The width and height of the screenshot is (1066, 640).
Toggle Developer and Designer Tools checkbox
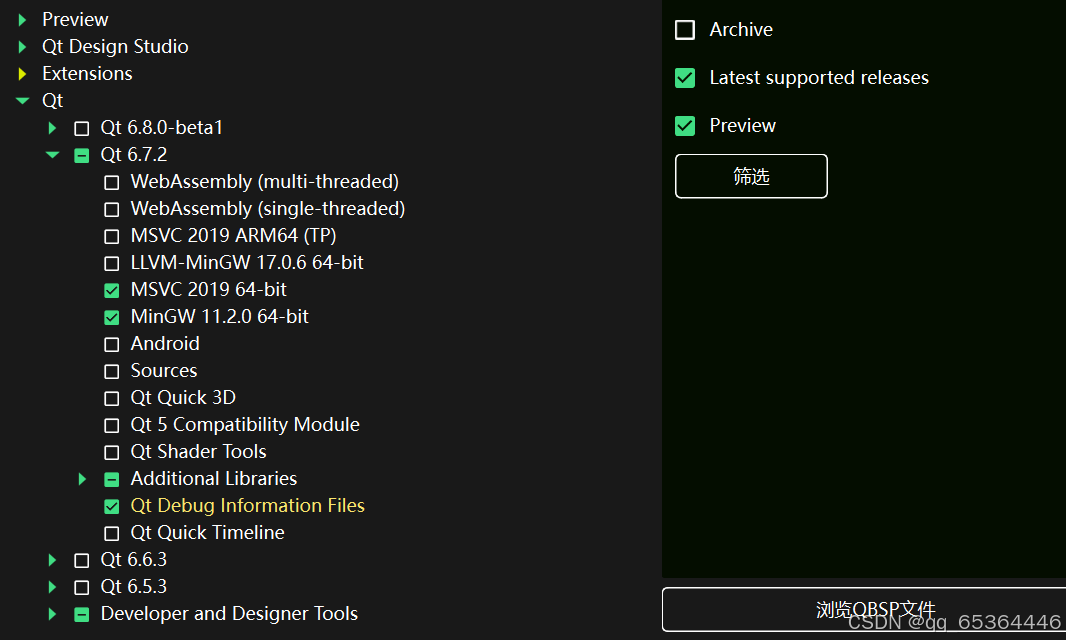(x=82, y=614)
